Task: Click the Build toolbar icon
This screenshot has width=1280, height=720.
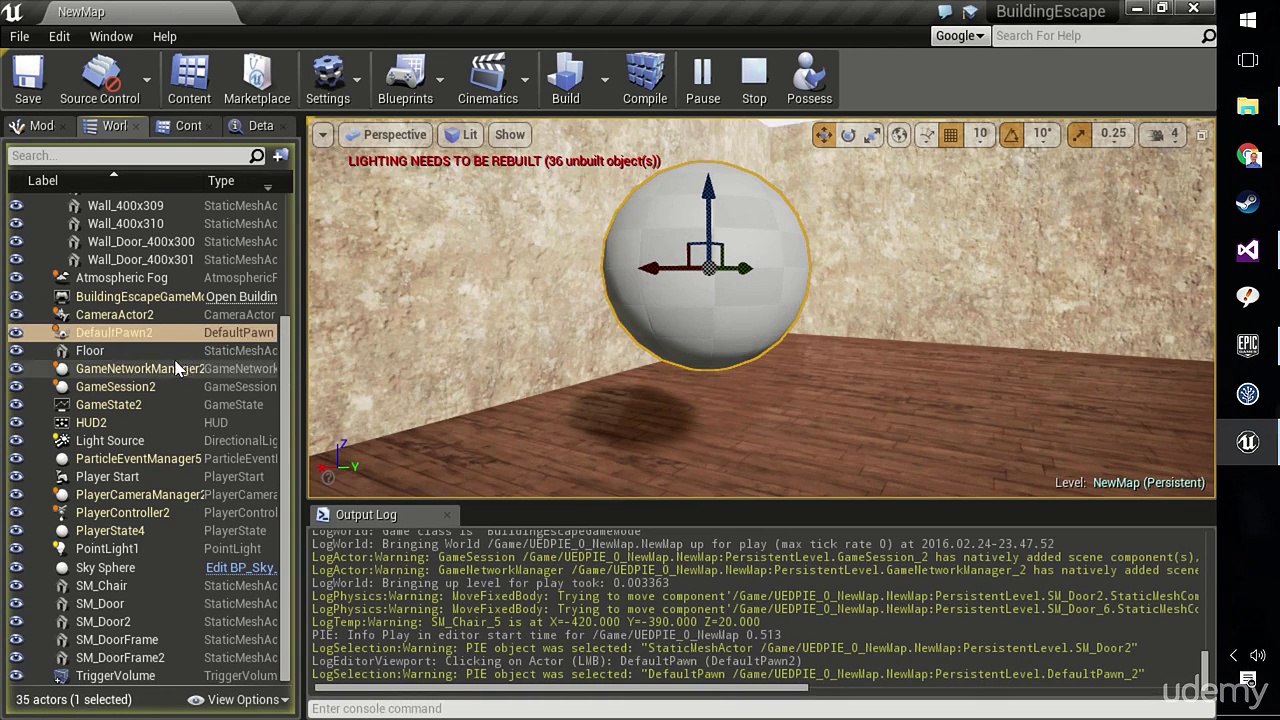Action: coord(565,80)
